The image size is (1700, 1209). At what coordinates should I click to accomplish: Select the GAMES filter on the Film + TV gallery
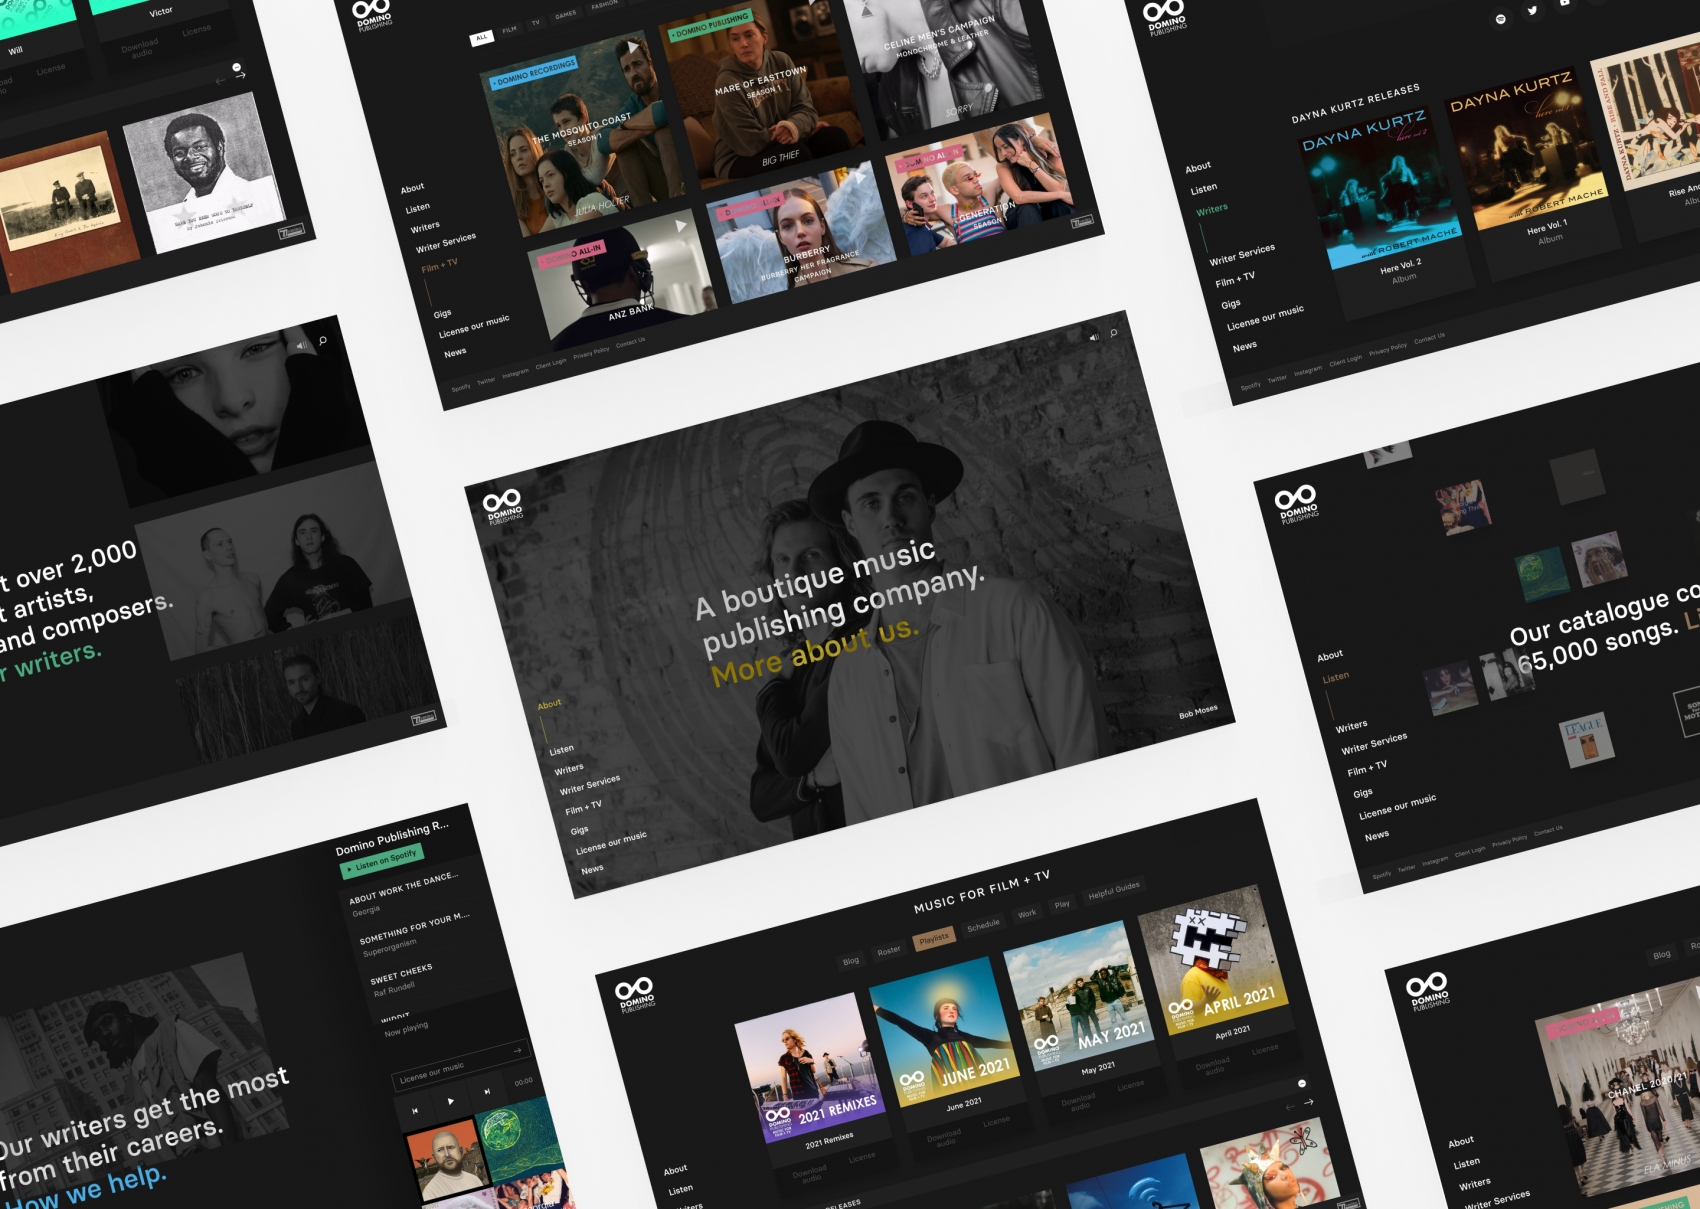point(566,15)
